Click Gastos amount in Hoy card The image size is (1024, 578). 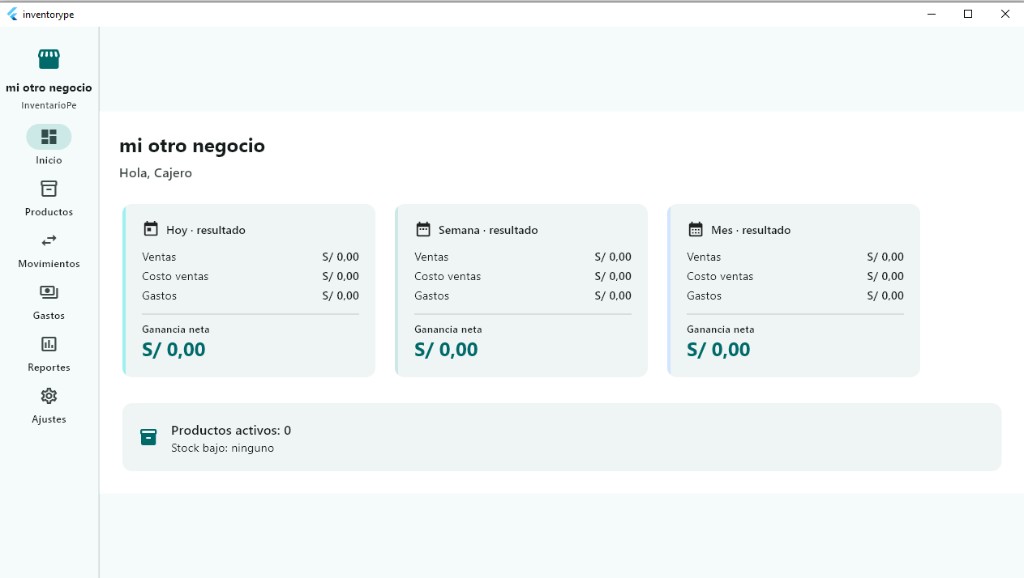pos(340,296)
